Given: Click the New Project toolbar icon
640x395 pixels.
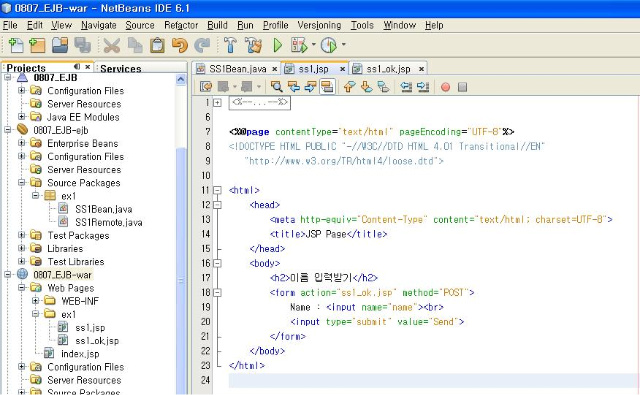Looking at the screenshot, I should [x=37, y=45].
